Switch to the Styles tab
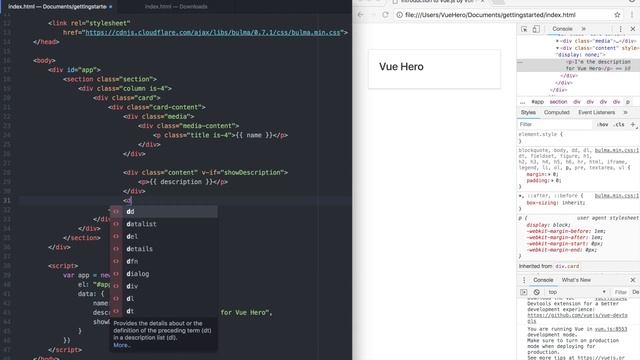The image size is (640, 360). coord(528,112)
